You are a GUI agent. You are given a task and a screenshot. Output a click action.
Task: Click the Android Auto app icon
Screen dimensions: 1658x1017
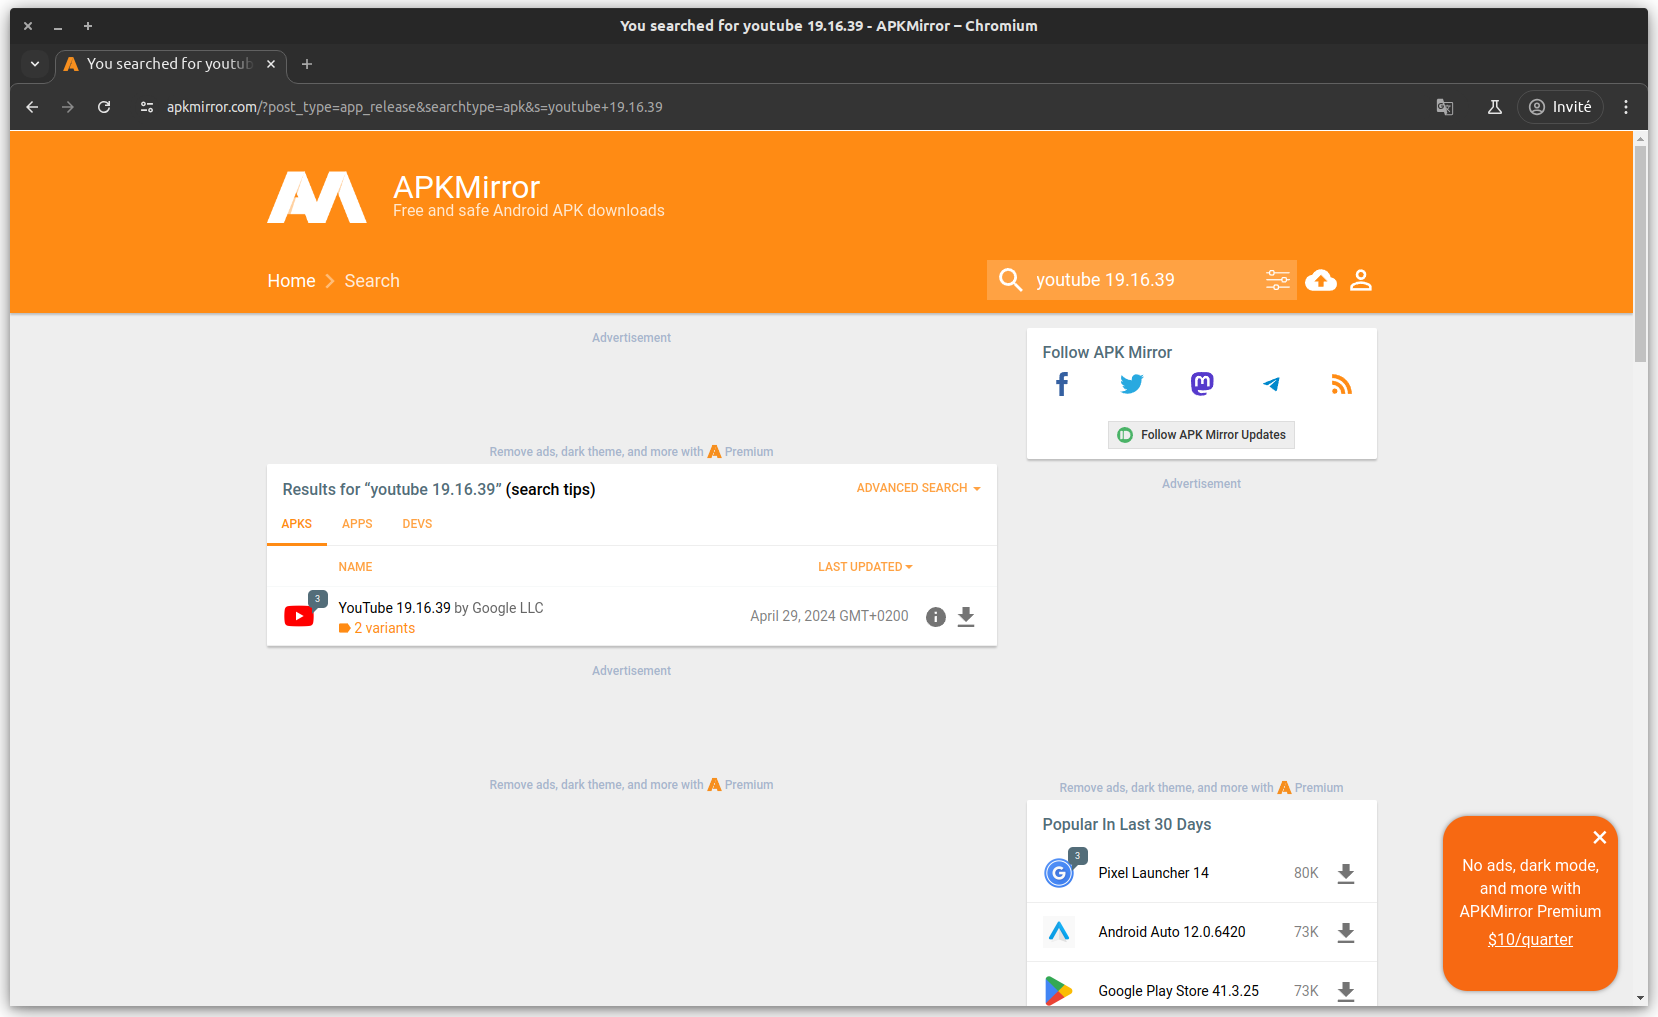[x=1059, y=932]
